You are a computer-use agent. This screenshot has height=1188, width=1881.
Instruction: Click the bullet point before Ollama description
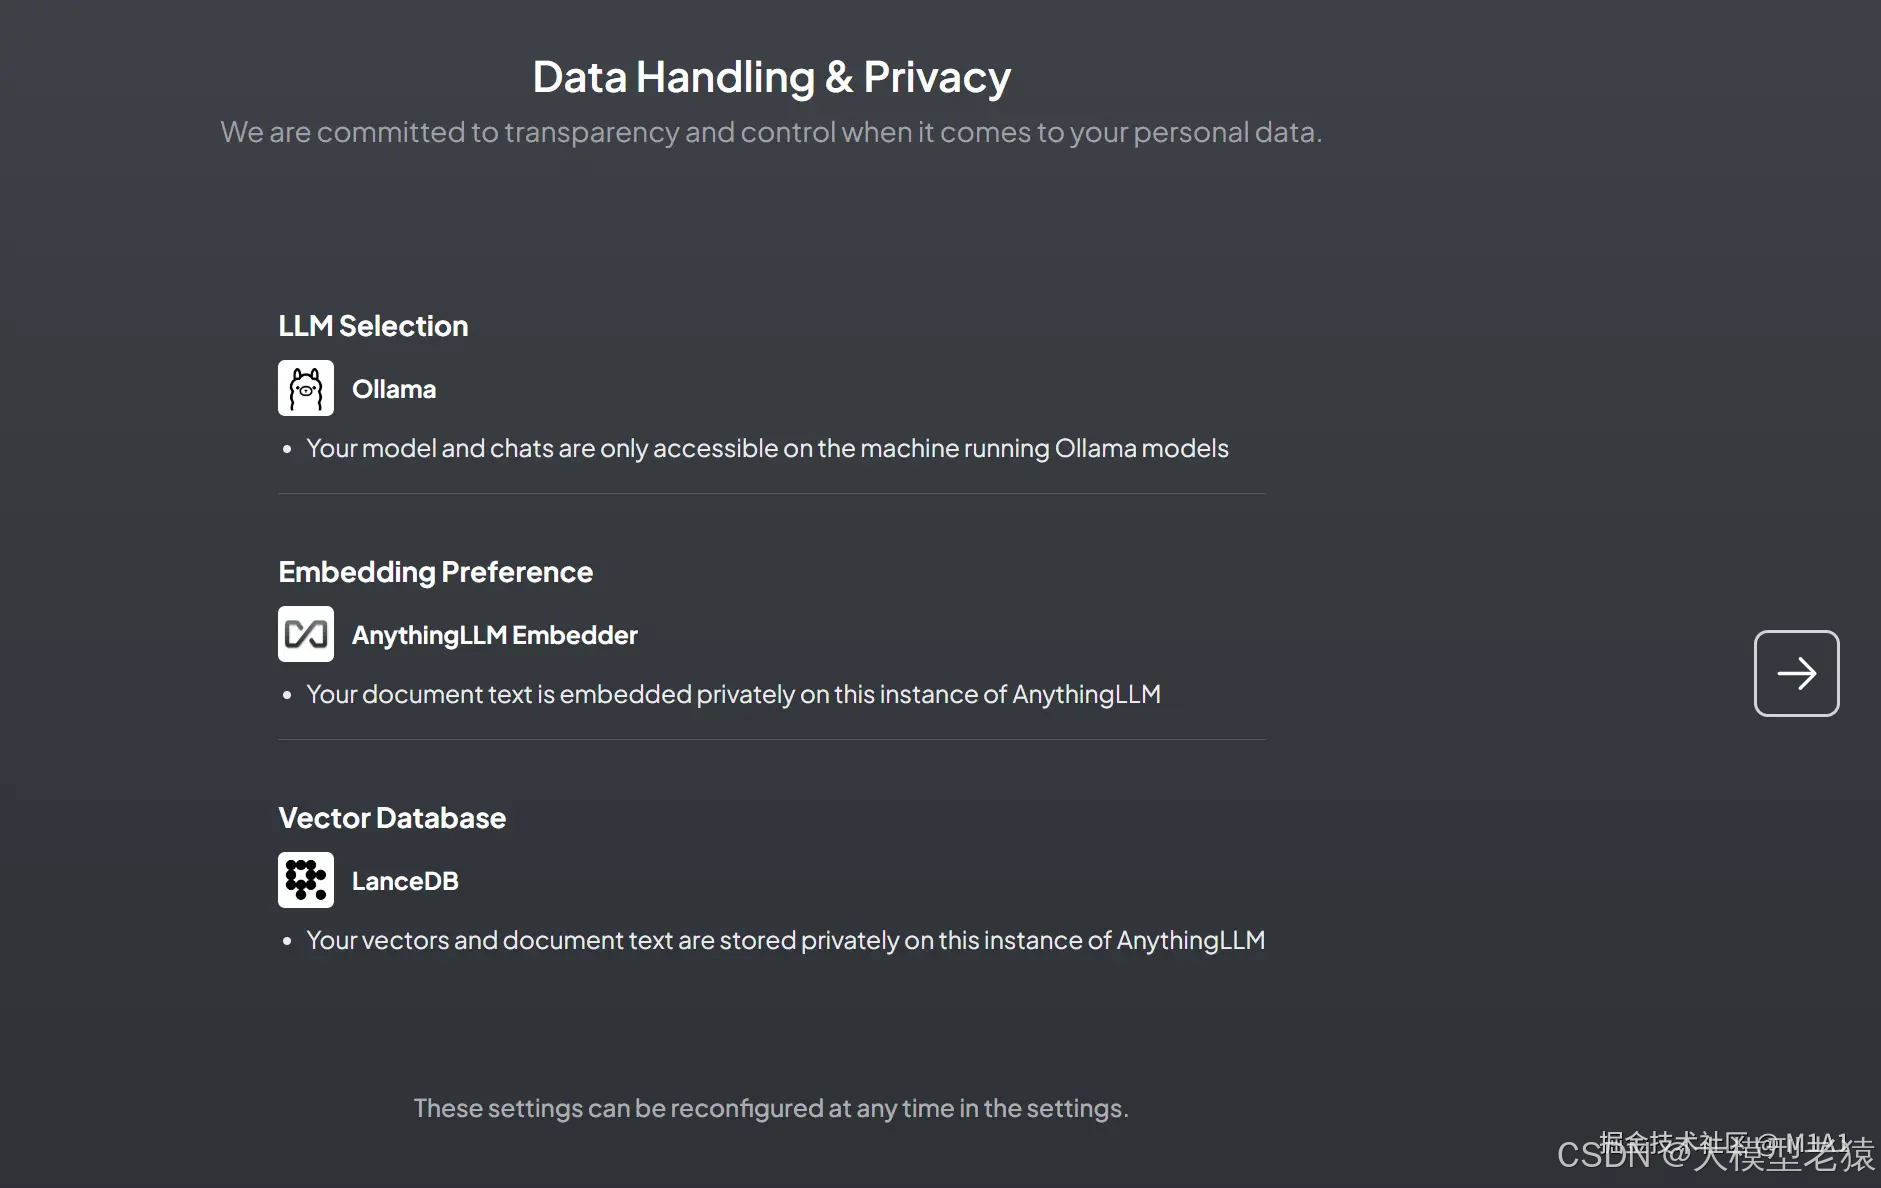(x=287, y=449)
